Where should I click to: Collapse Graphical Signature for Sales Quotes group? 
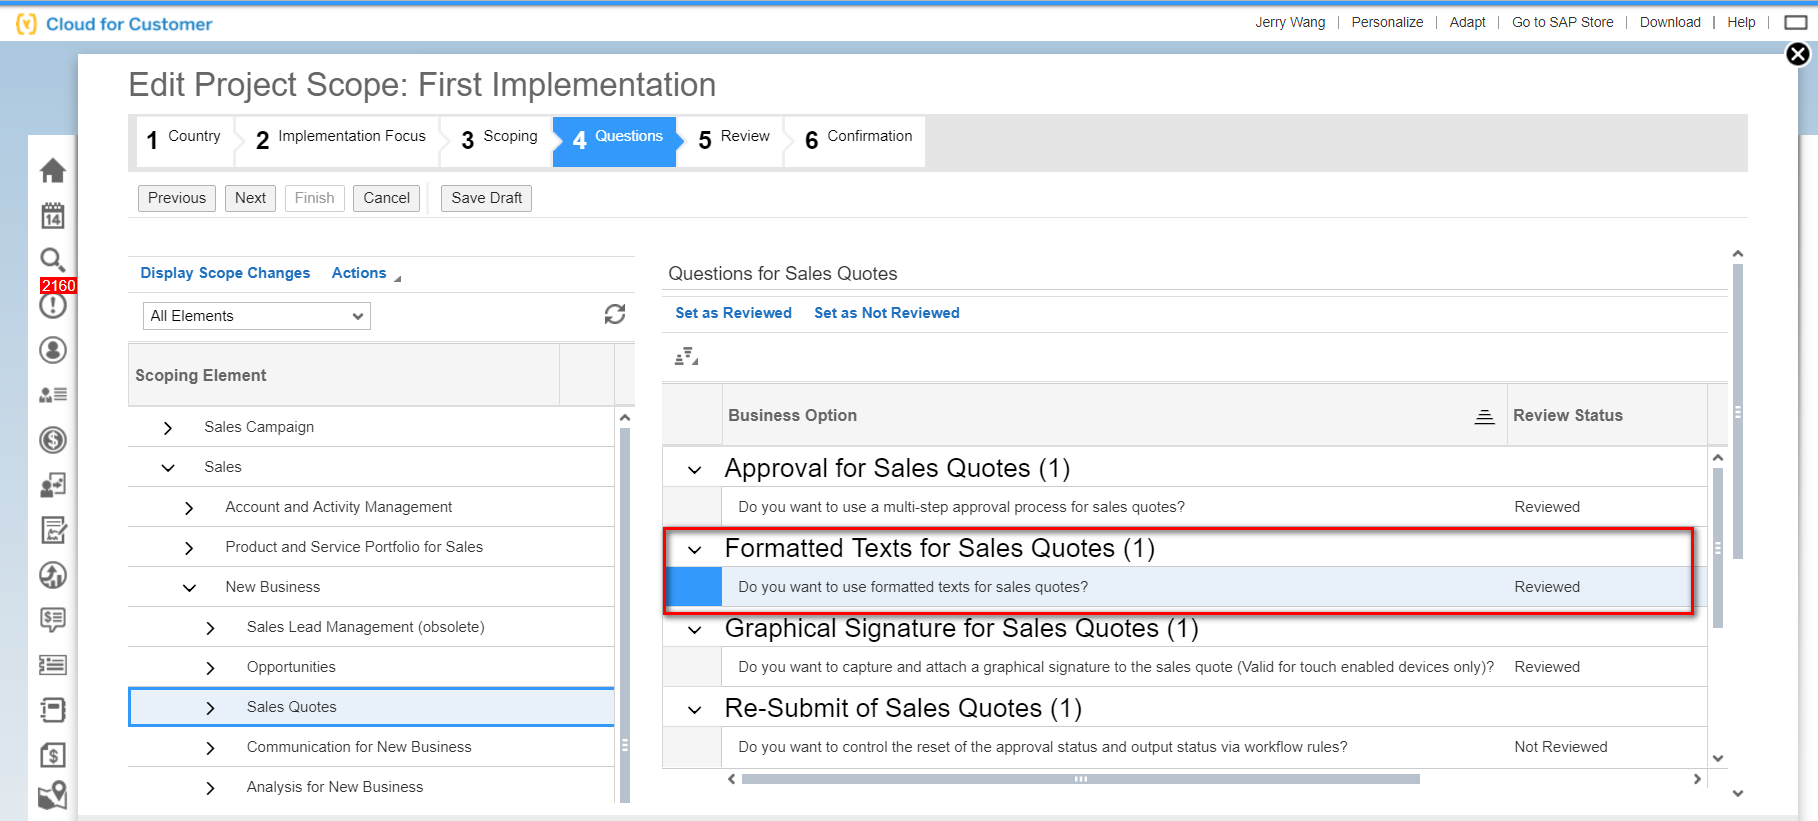tap(694, 630)
